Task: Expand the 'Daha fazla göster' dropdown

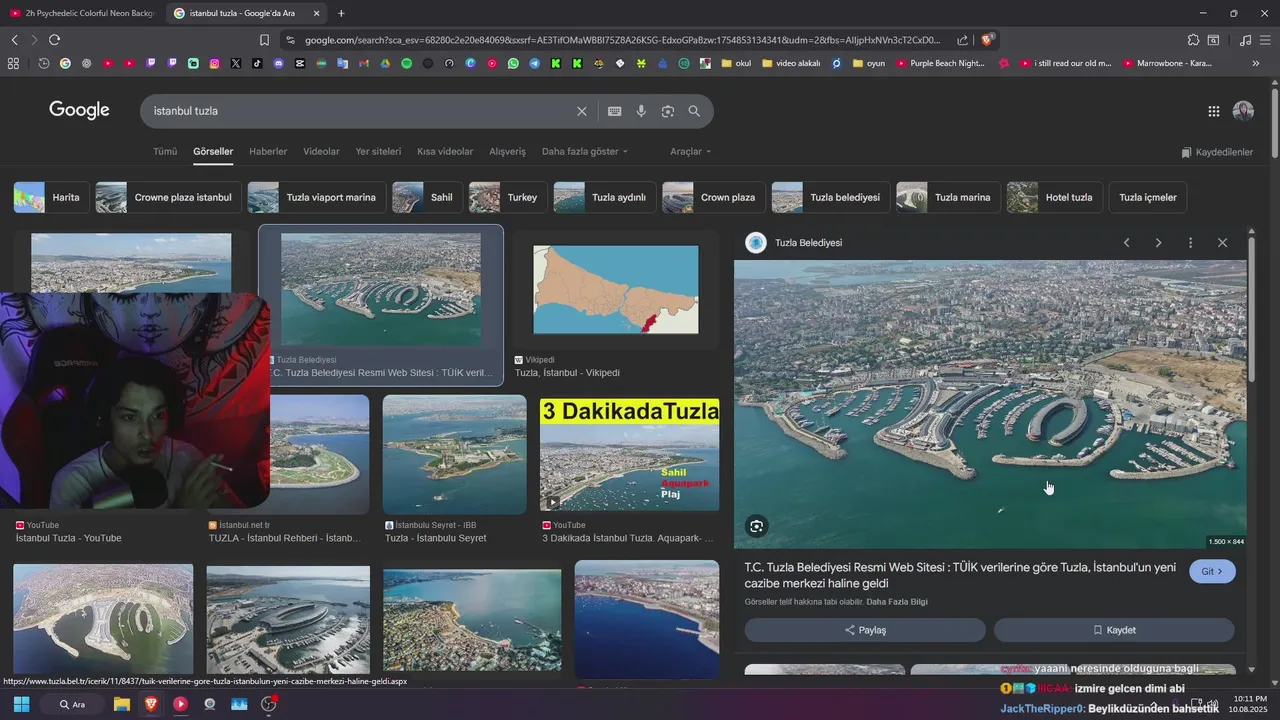Action: (x=585, y=152)
